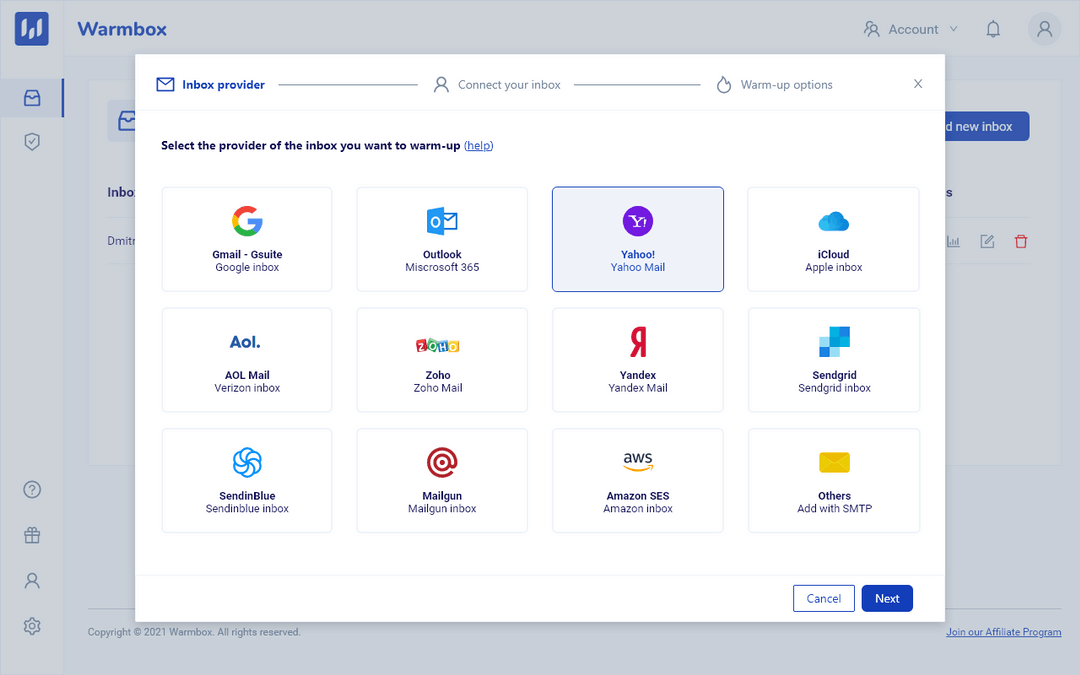
Task: Delete the inbox with the red trash icon
Action: [1021, 241]
